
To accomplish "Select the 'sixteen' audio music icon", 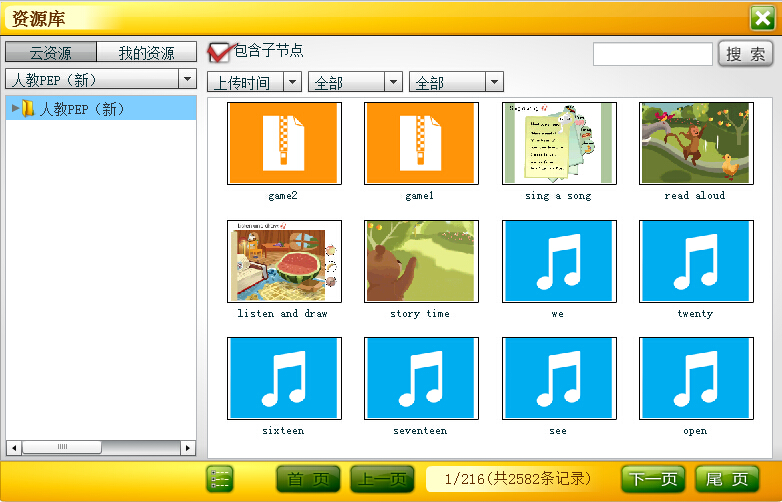I will 284,378.
